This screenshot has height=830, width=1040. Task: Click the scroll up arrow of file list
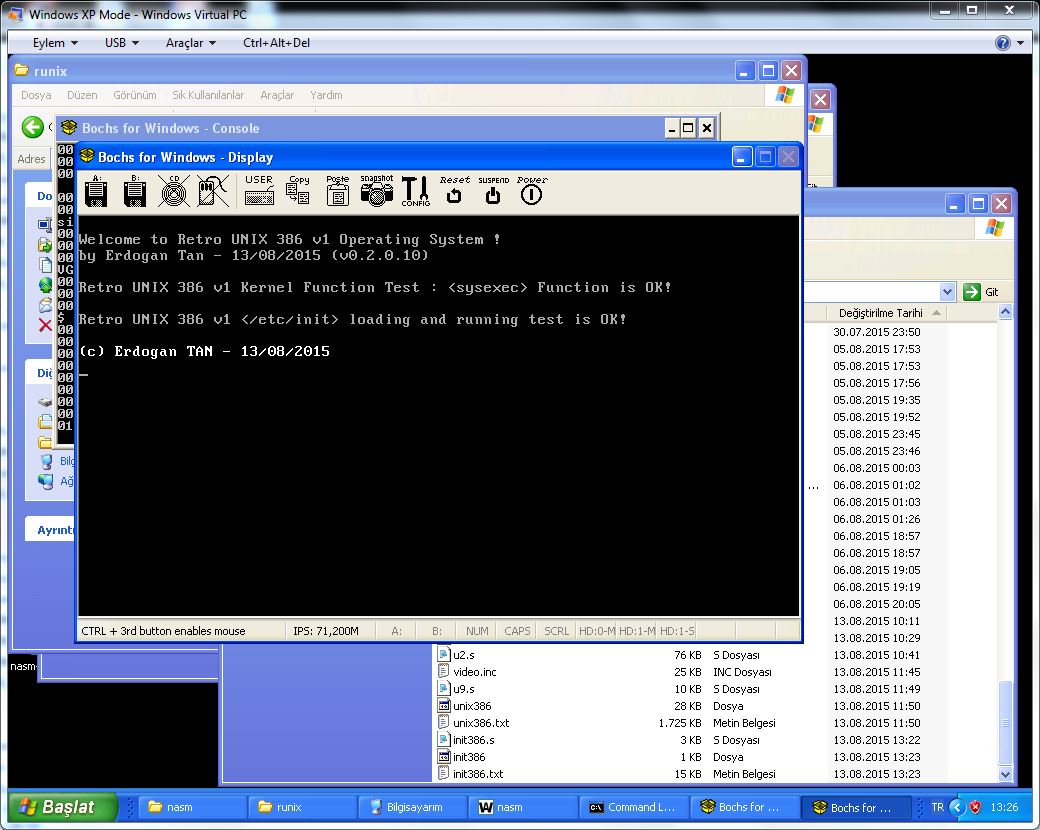pos(1006,312)
